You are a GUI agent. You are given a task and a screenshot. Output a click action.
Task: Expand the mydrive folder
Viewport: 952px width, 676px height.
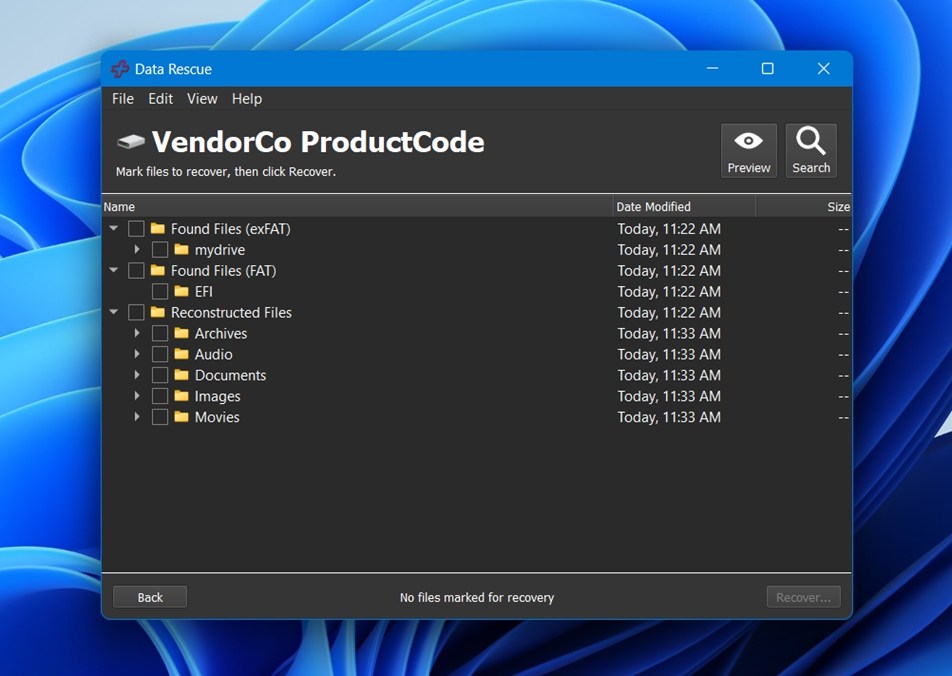pyautogui.click(x=137, y=249)
